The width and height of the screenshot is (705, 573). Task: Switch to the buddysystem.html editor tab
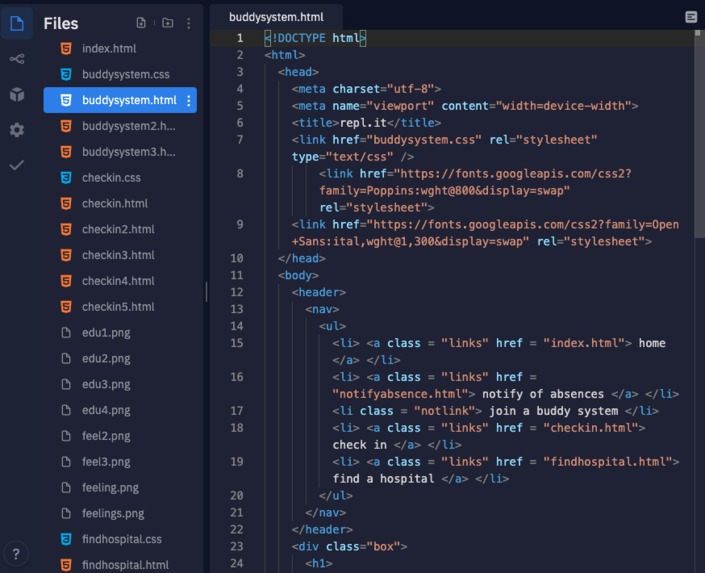[x=276, y=17]
